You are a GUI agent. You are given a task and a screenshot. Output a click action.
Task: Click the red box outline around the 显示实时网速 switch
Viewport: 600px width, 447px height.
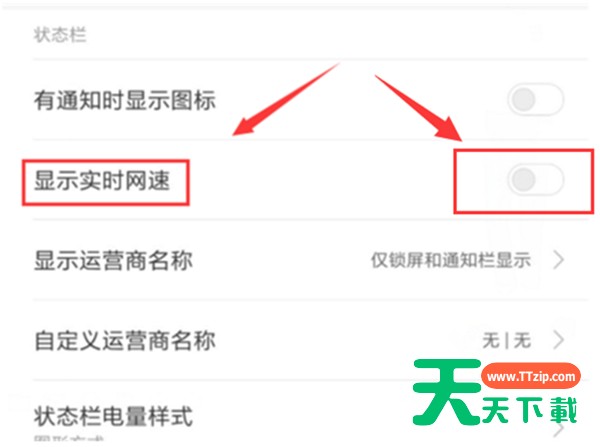pyautogui.click(x=524, y=181)
